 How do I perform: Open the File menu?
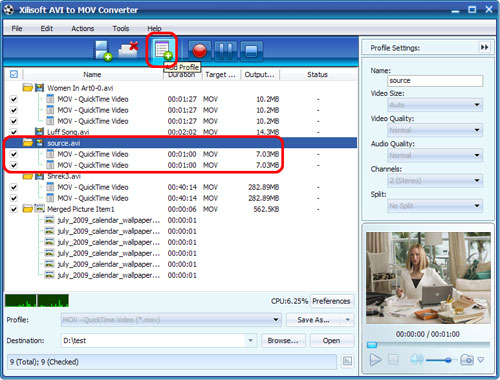click(17, 28)
